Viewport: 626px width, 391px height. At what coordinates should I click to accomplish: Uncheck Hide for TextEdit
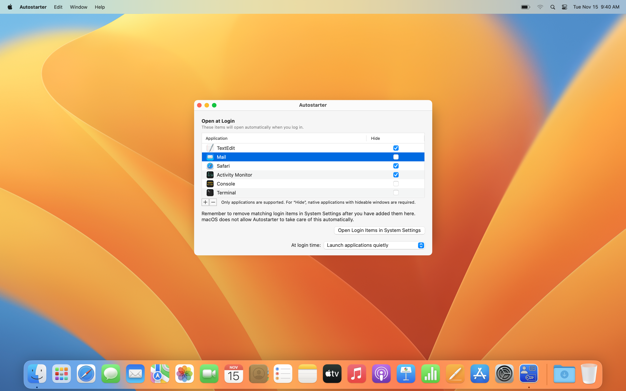[396, 148]
